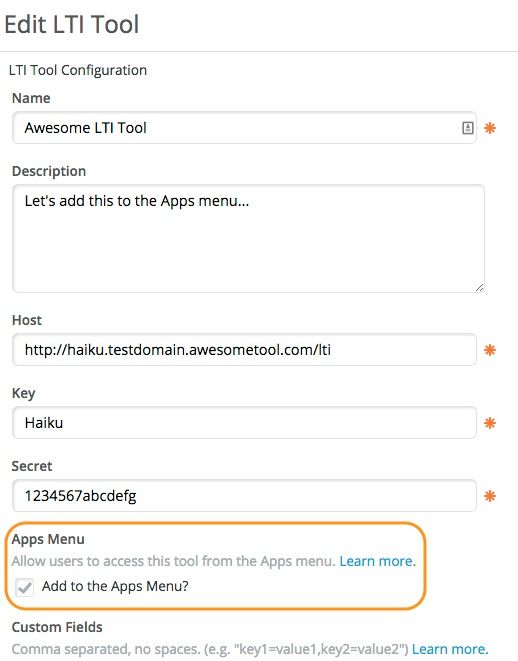The height and width of the screenshot is (661, 518).
Task: Click the required asterisk next to Host
Action: (490, 350)
